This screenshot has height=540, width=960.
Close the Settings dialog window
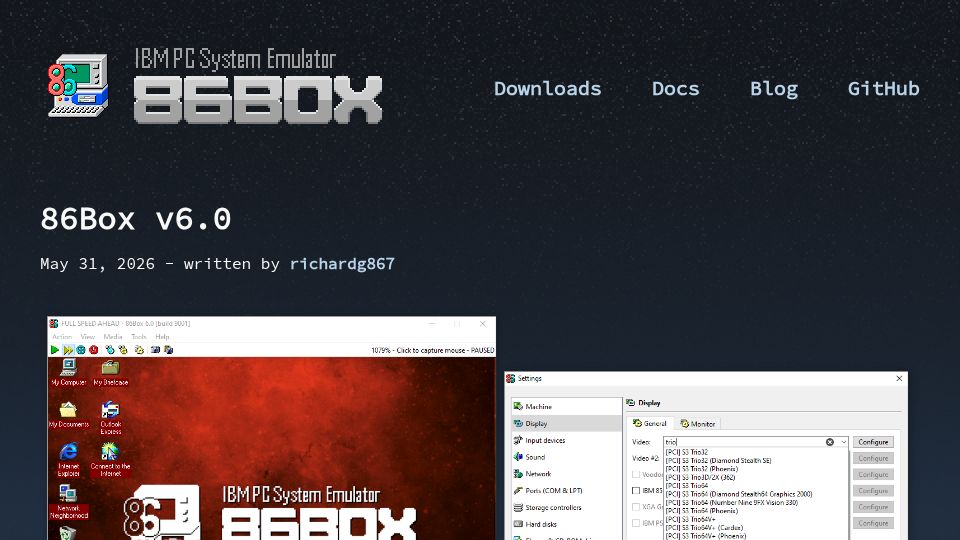(x=899, y=378)
